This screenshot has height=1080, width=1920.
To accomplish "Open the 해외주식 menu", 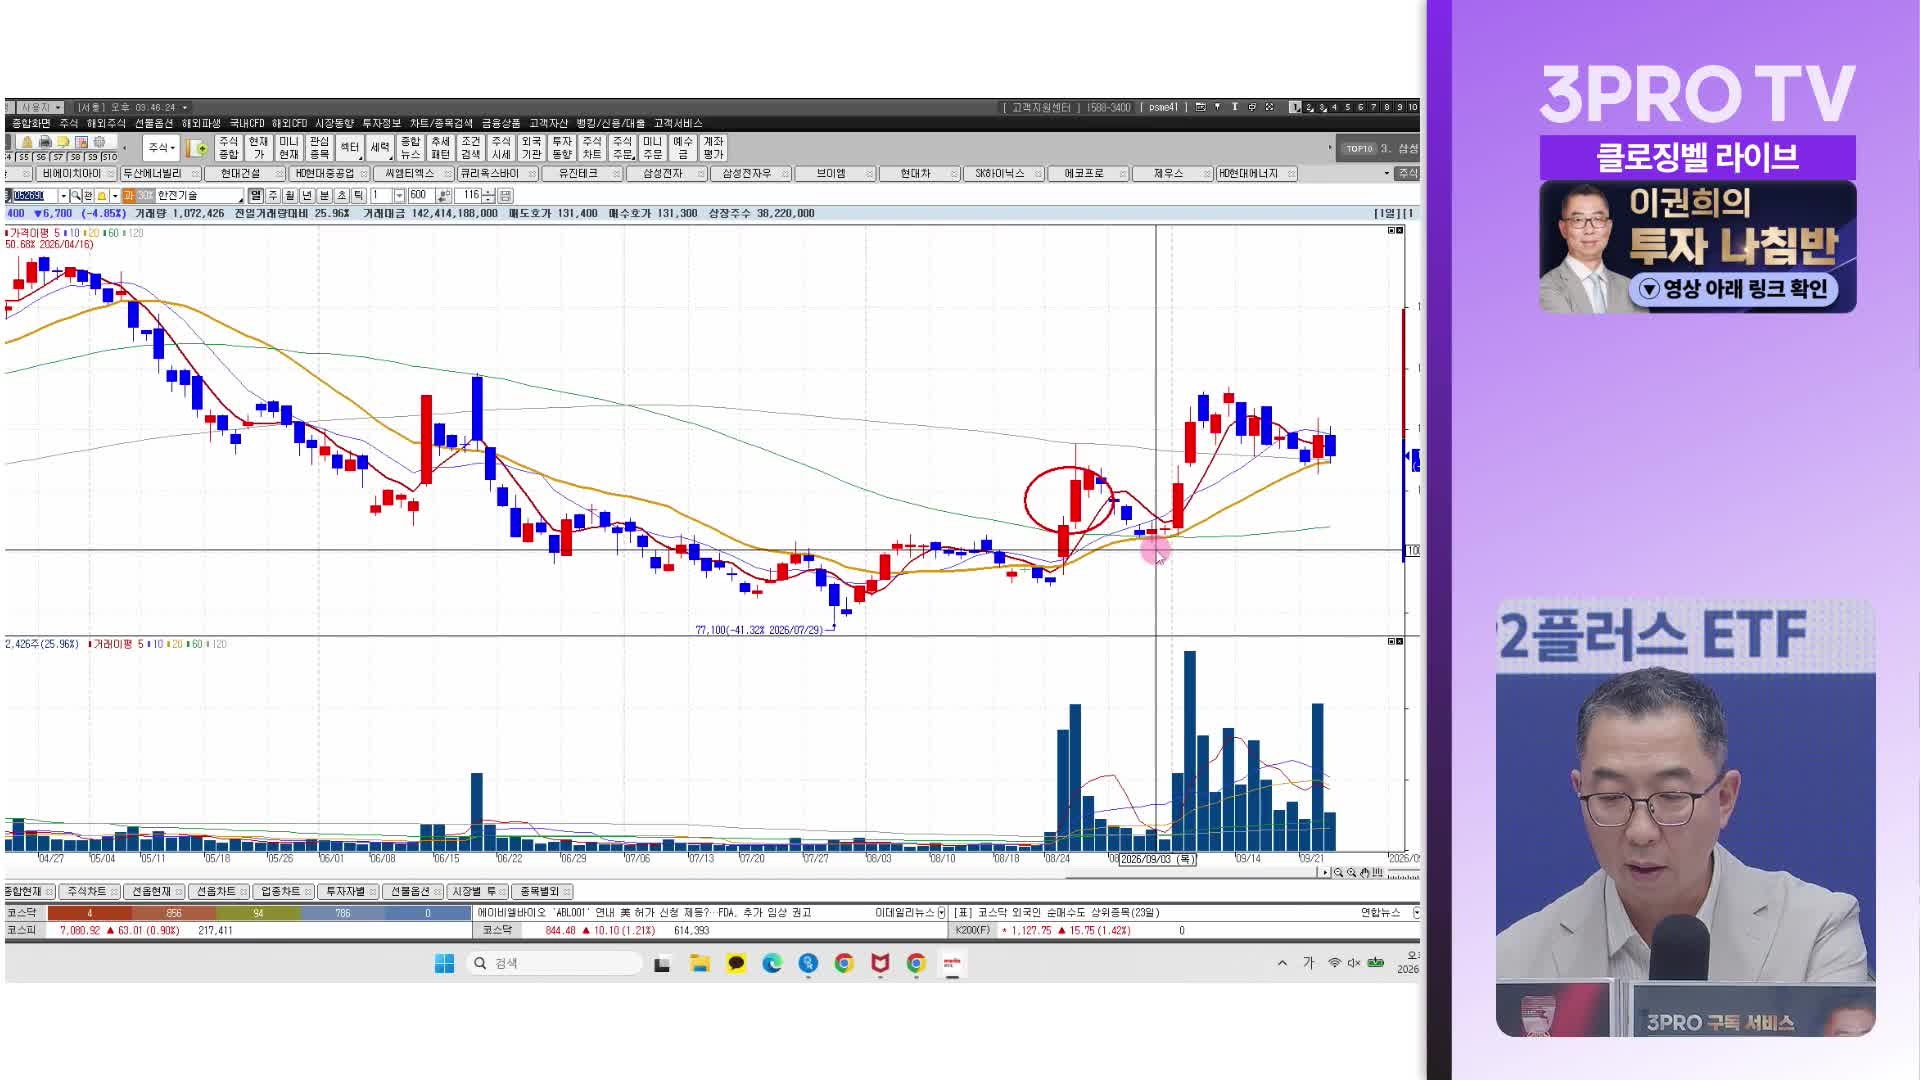I will 106,123.
